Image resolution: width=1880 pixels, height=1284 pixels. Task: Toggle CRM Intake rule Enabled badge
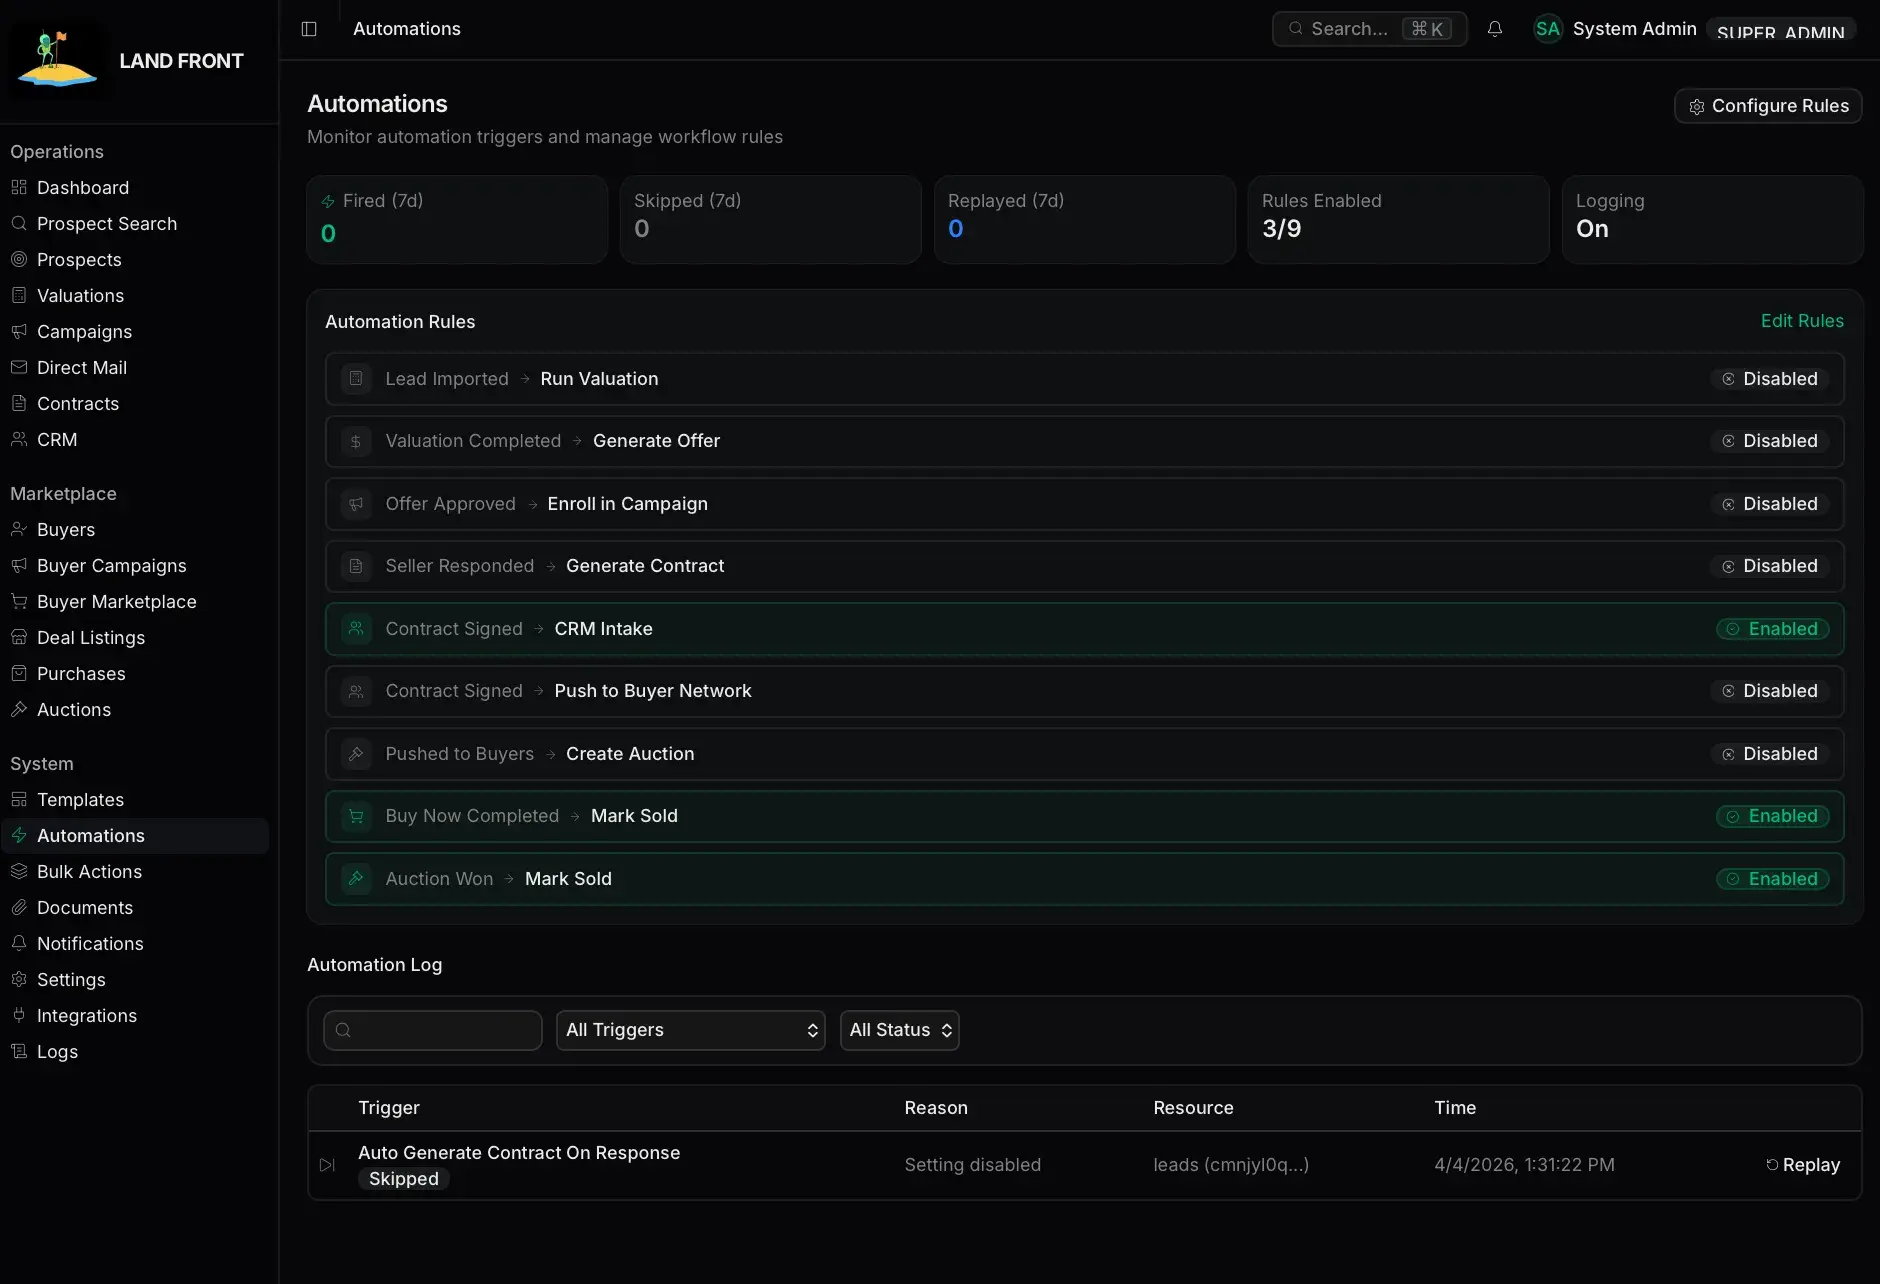pos(1773,629)
